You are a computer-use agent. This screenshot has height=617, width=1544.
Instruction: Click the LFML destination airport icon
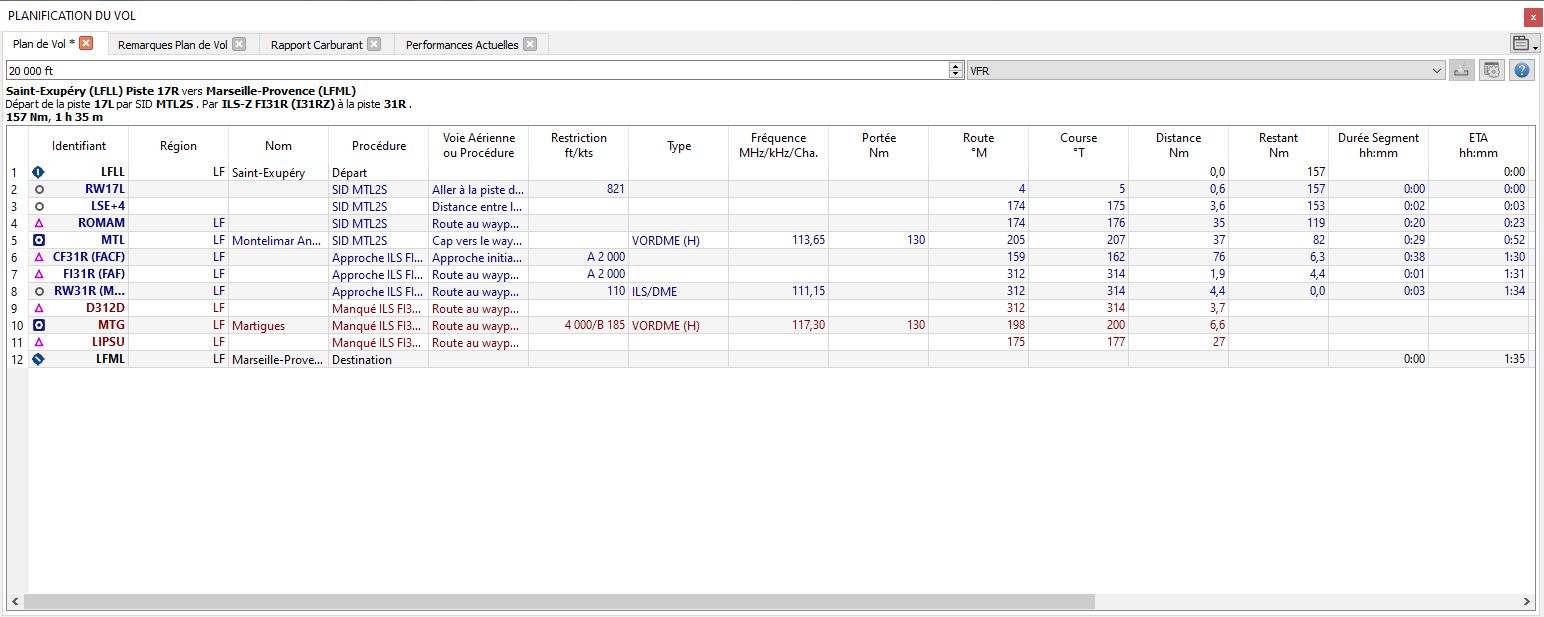[x=38, y=359]
